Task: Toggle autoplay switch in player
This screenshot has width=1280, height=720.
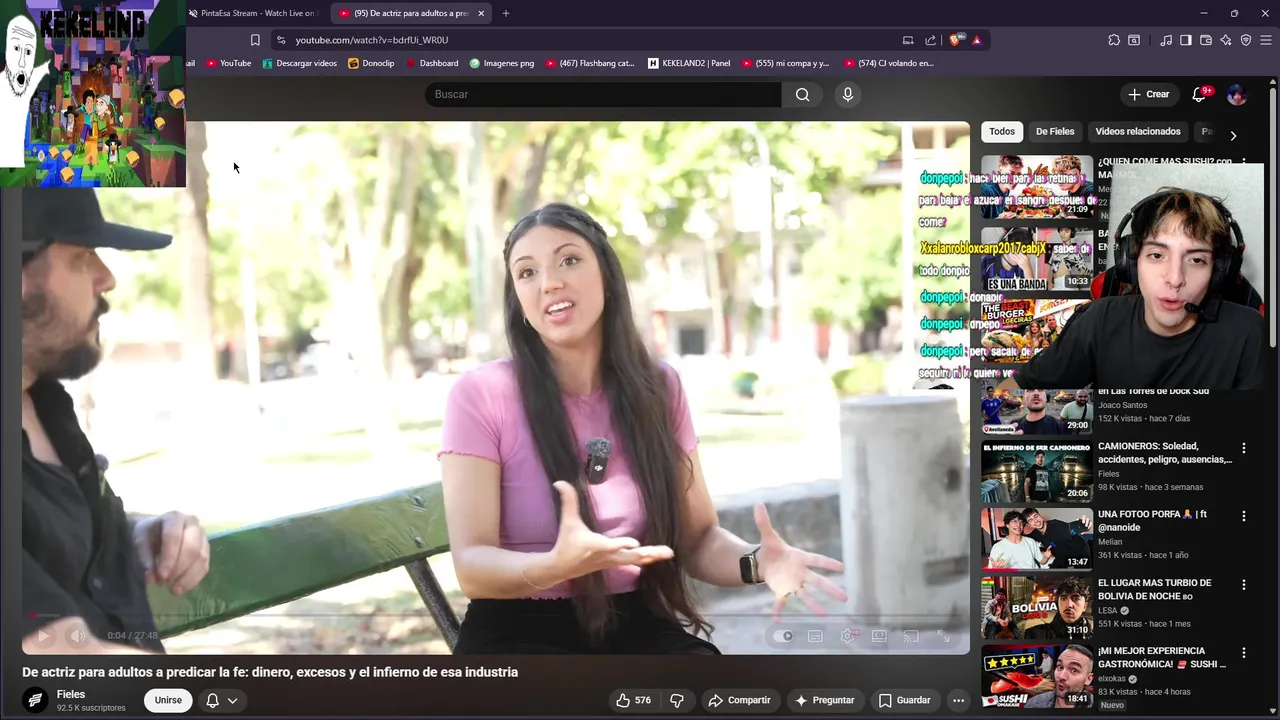Action: pos(783,636)
